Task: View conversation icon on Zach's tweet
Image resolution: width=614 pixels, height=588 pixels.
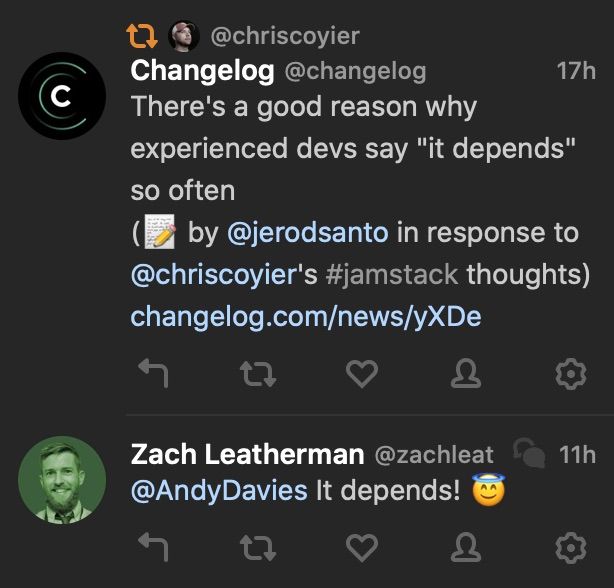Action: 527,455
